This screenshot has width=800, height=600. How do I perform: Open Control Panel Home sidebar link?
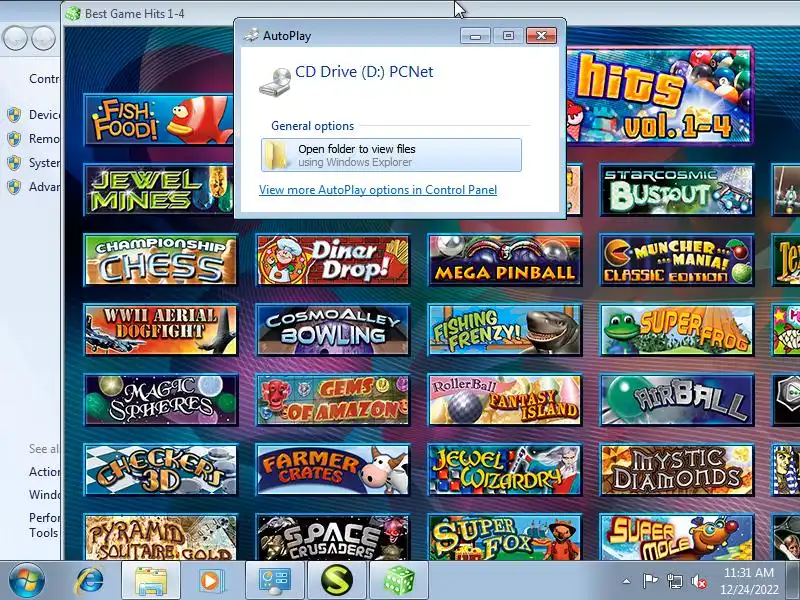tap(44, 79)
